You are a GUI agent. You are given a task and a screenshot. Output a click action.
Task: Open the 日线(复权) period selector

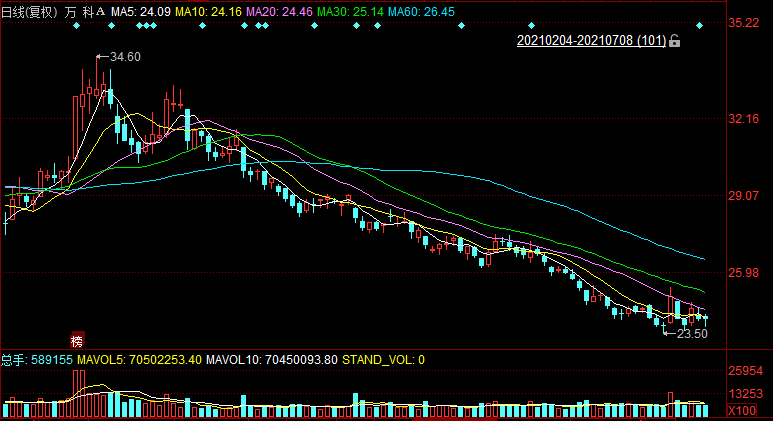tap(29, 10)
